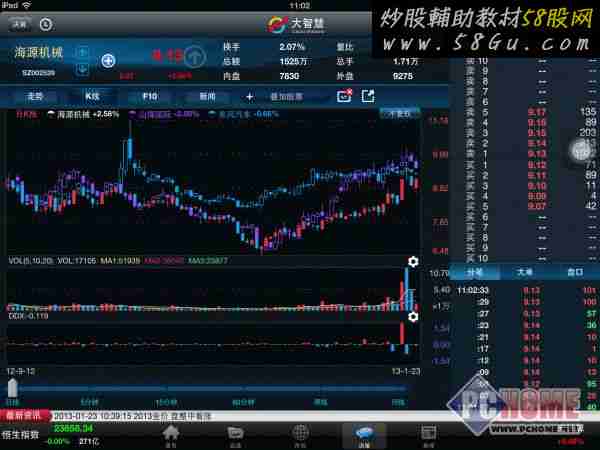Screen dimensions: 600x450
Task: Tap the 总额 1525万 value
Action: click(293, 62)
